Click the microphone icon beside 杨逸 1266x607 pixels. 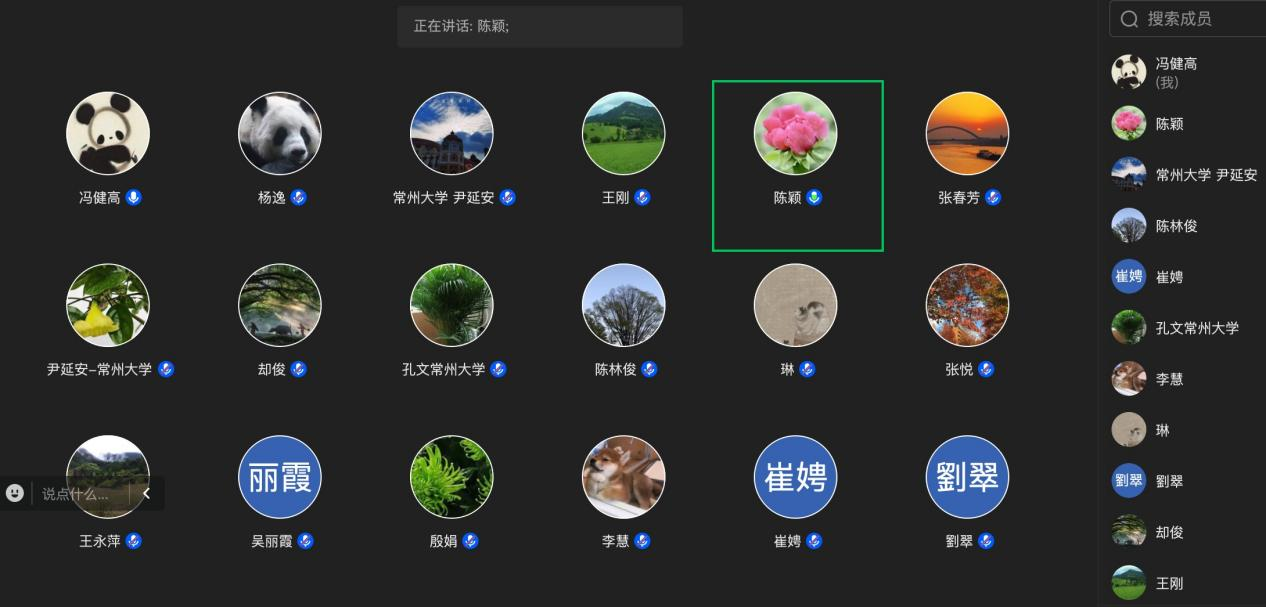(298, 198)
